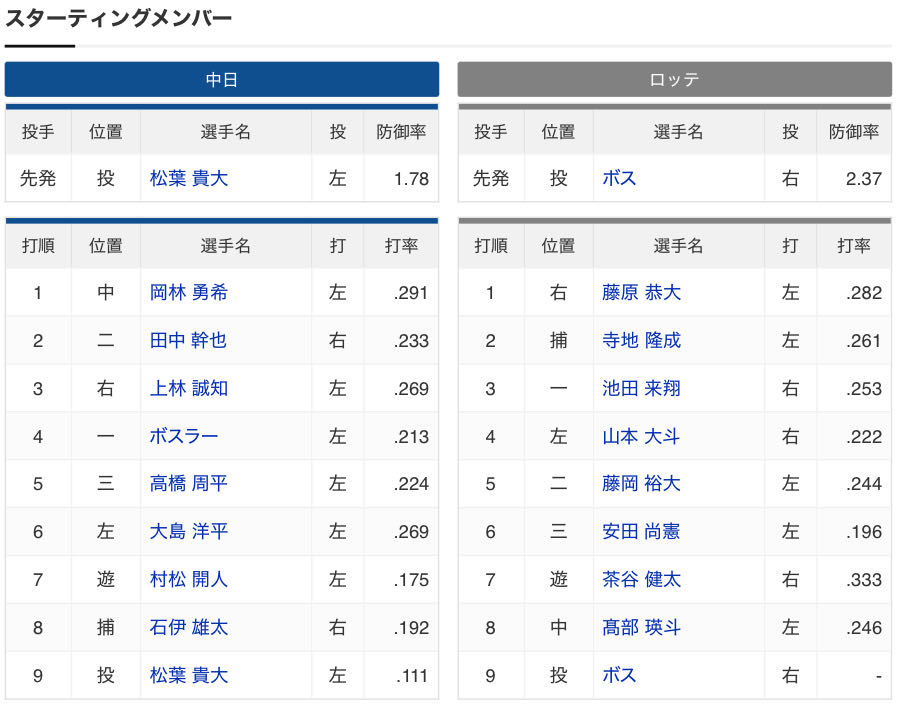The width and height of the screenshot is (897, 709).
Task: Open Lotte leadoff 藤原 恭大 link
Action: coord(641,292)
